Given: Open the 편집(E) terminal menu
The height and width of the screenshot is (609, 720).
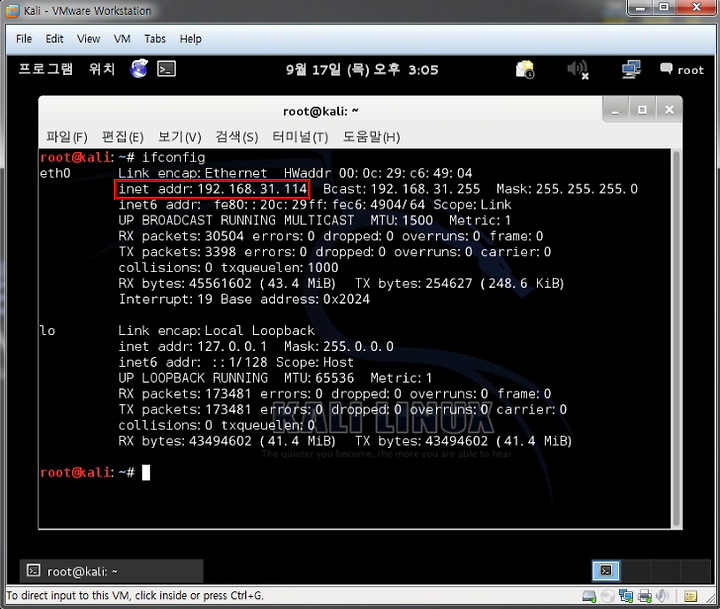Looking at the screenshot, I should tap(123, 136).
